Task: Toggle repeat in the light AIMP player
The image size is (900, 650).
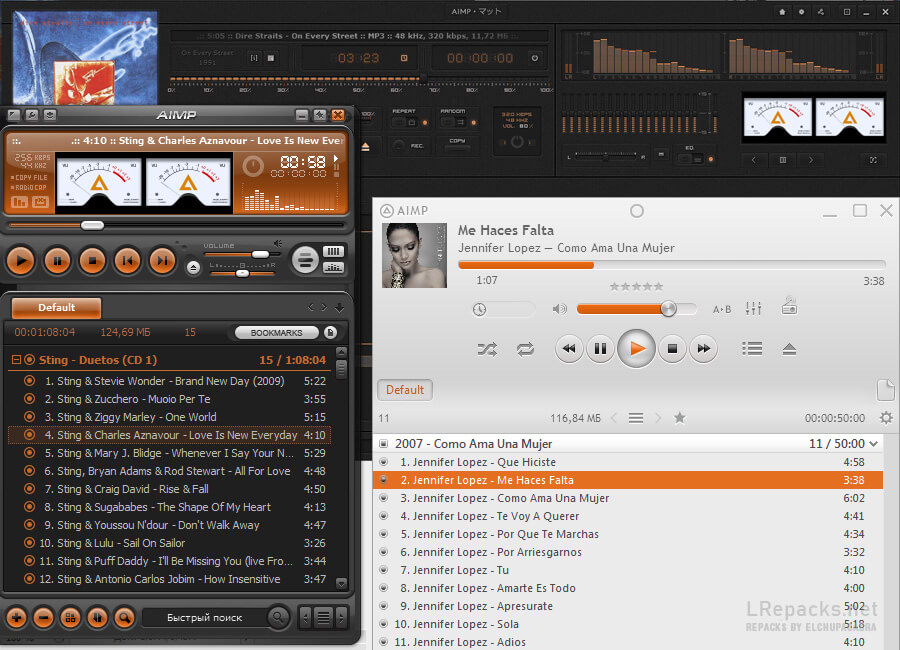Action: [x=525, y=349]
